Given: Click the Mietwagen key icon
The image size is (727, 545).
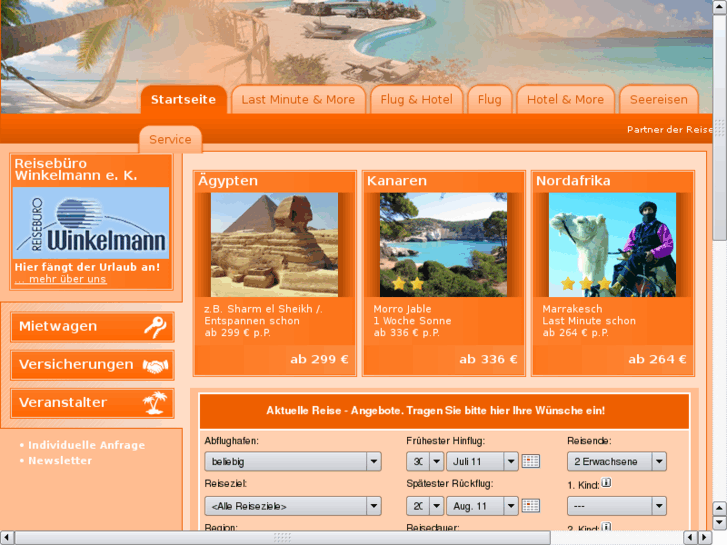Looking at the screenshot, I should click(155, 327).
